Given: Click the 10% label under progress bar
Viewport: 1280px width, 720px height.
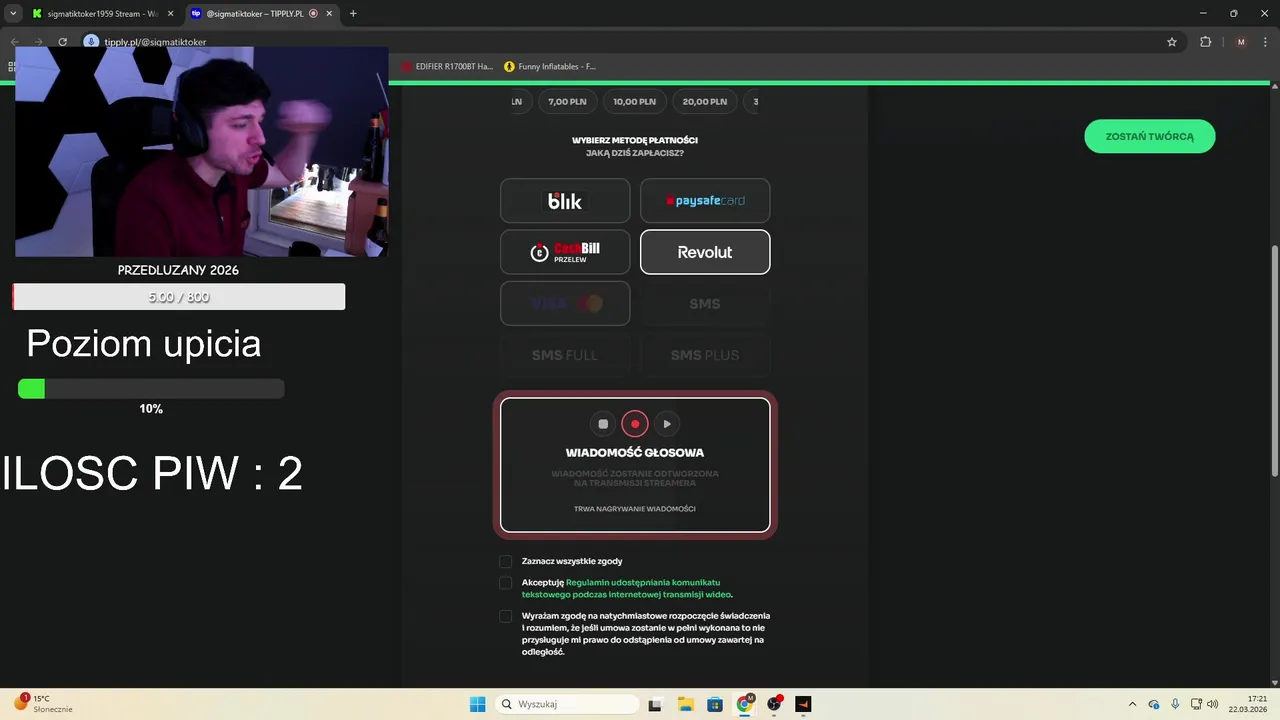Looking at the screenshot, I should 151,409.
